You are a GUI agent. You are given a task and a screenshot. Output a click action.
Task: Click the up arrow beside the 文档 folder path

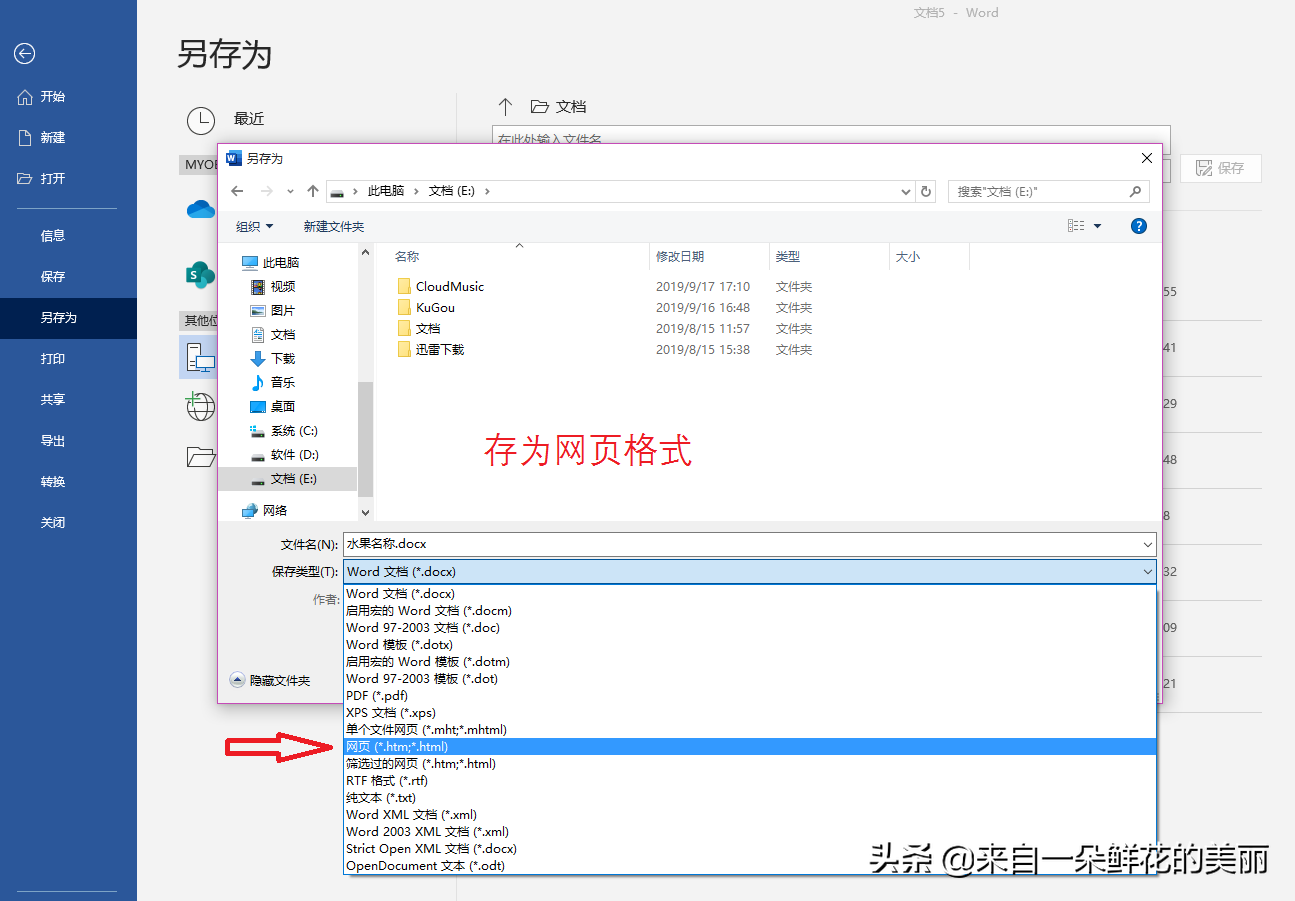[x=505, y=106]
